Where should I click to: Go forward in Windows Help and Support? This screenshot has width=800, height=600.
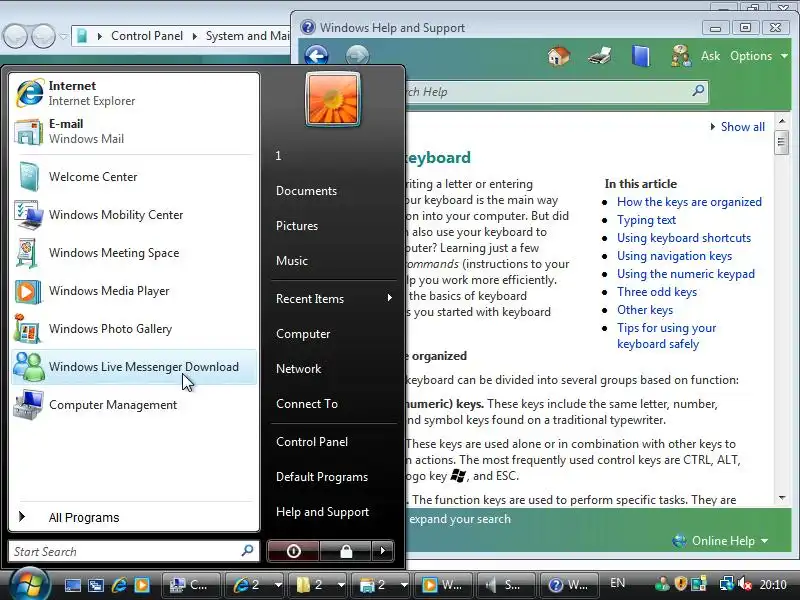[357, 55]
